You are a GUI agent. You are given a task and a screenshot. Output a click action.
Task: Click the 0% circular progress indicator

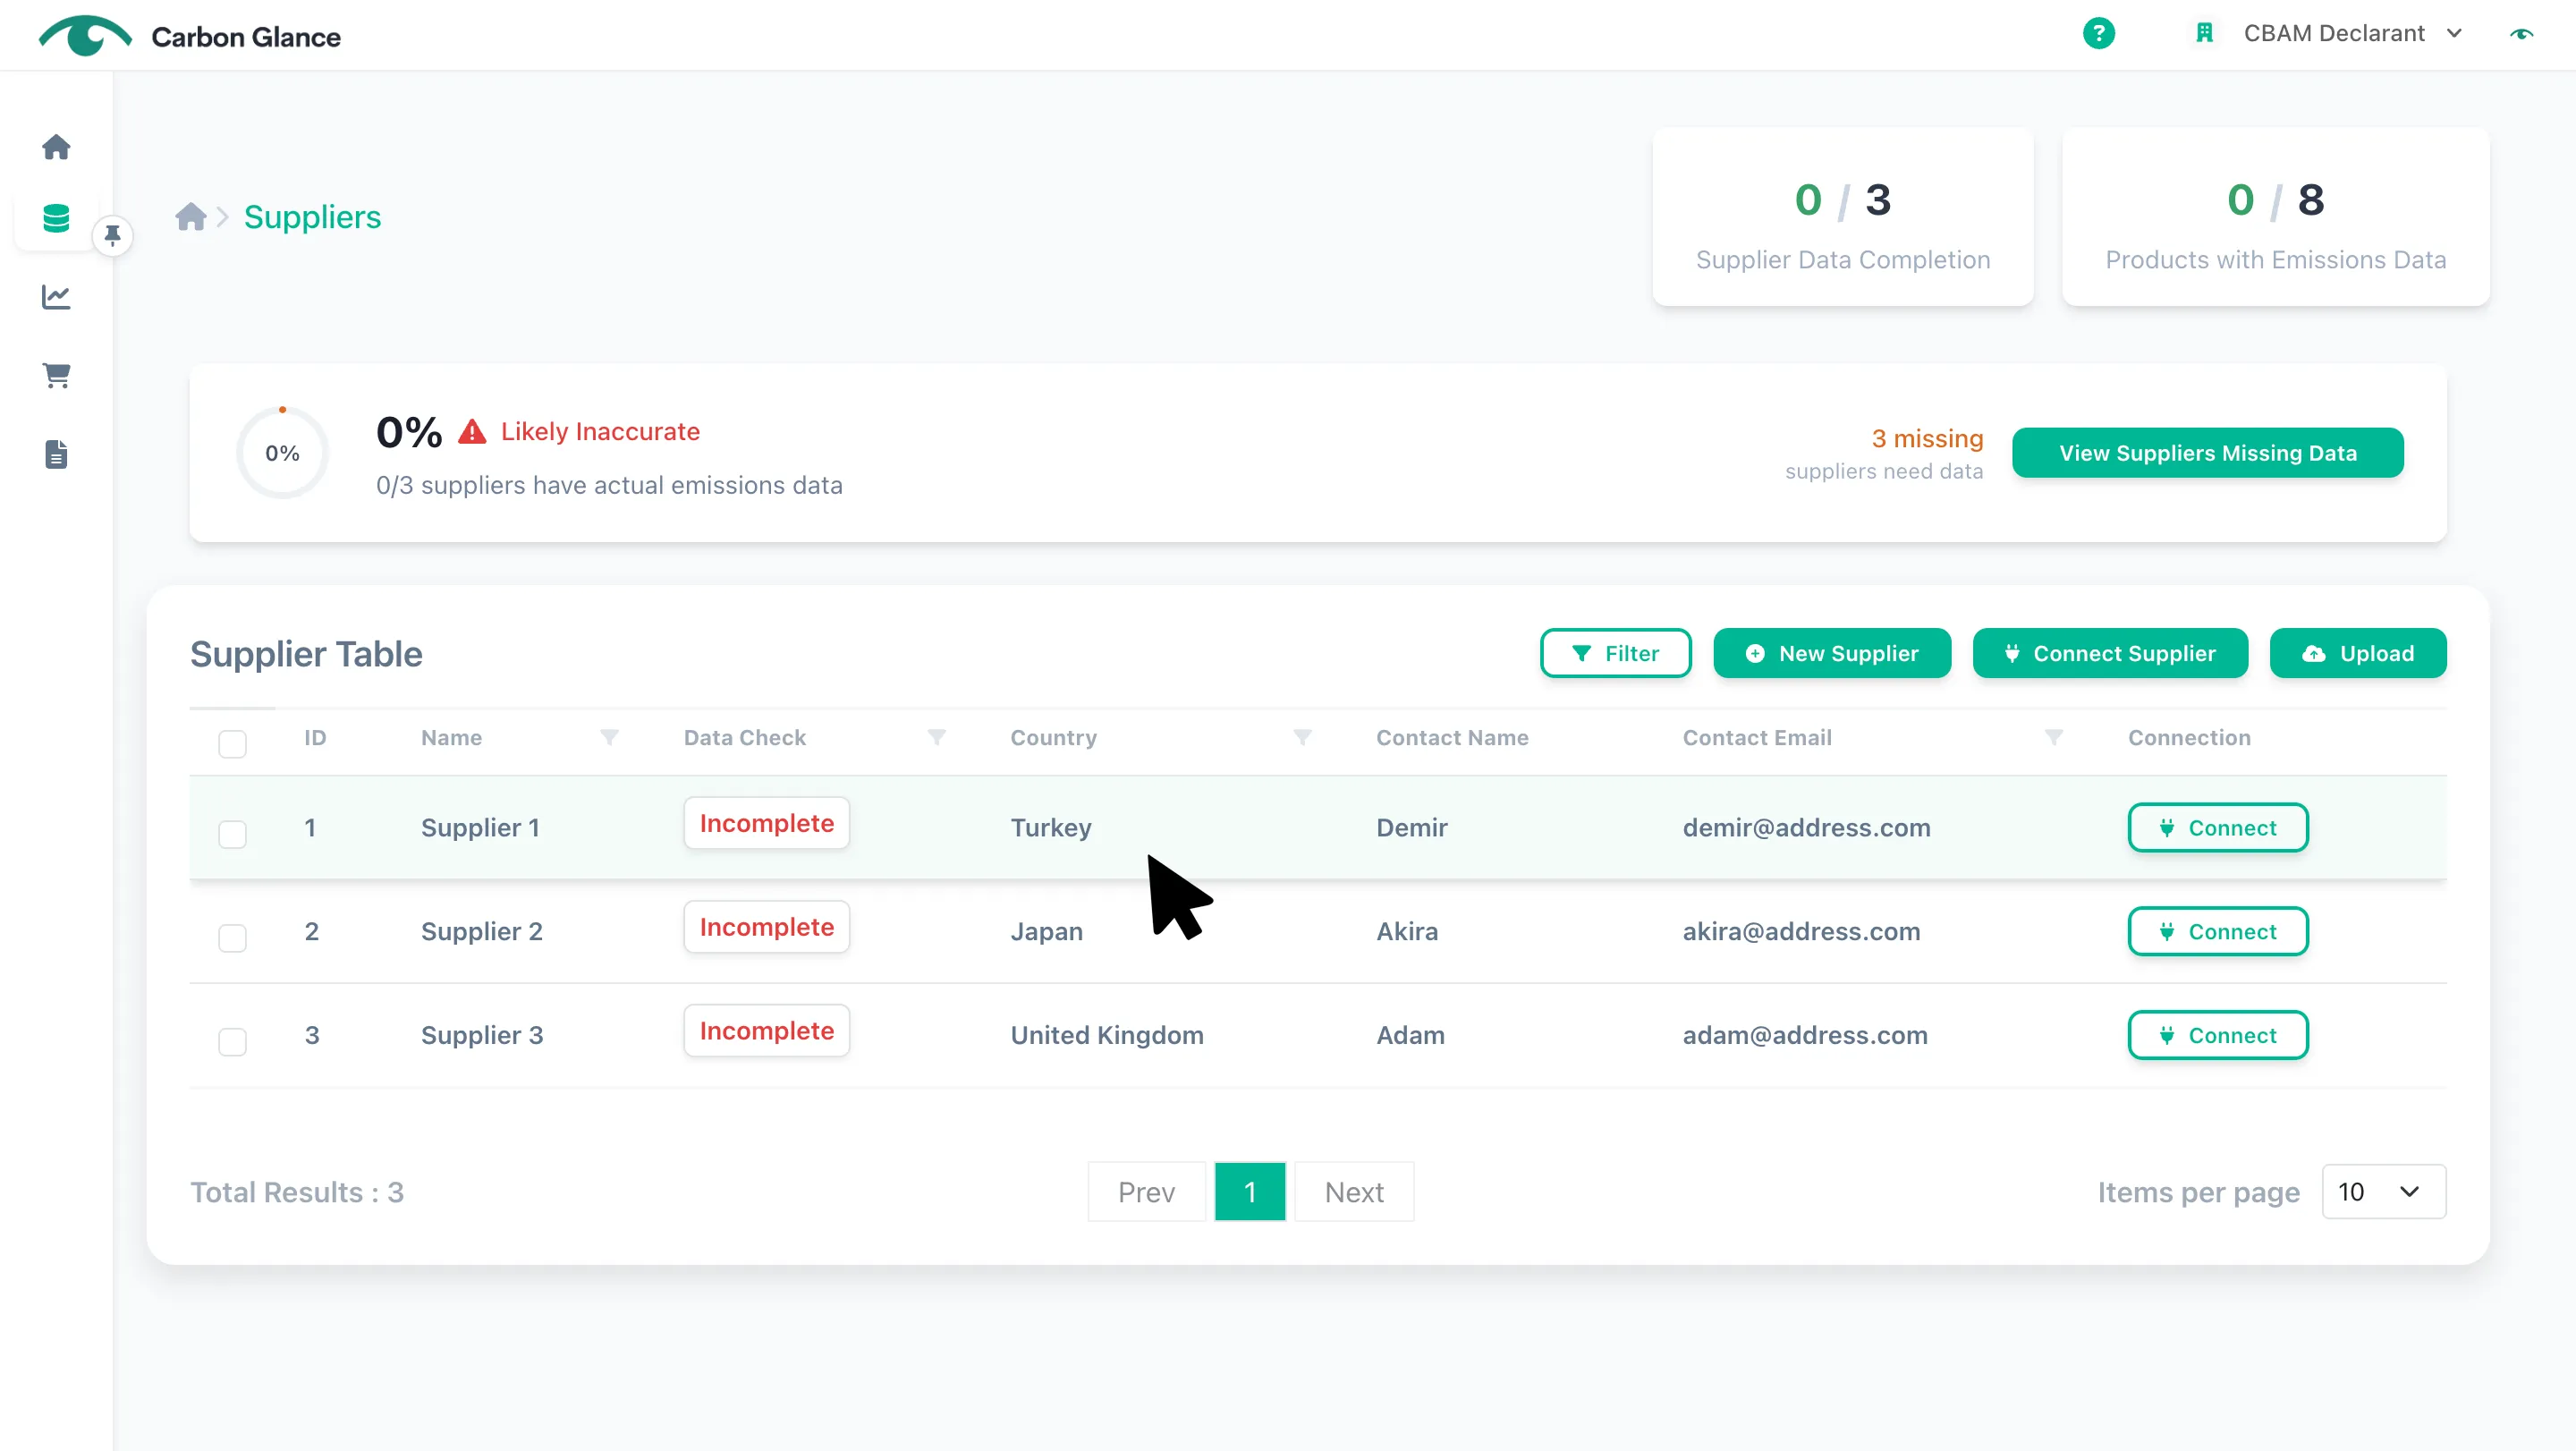[282, 453]
